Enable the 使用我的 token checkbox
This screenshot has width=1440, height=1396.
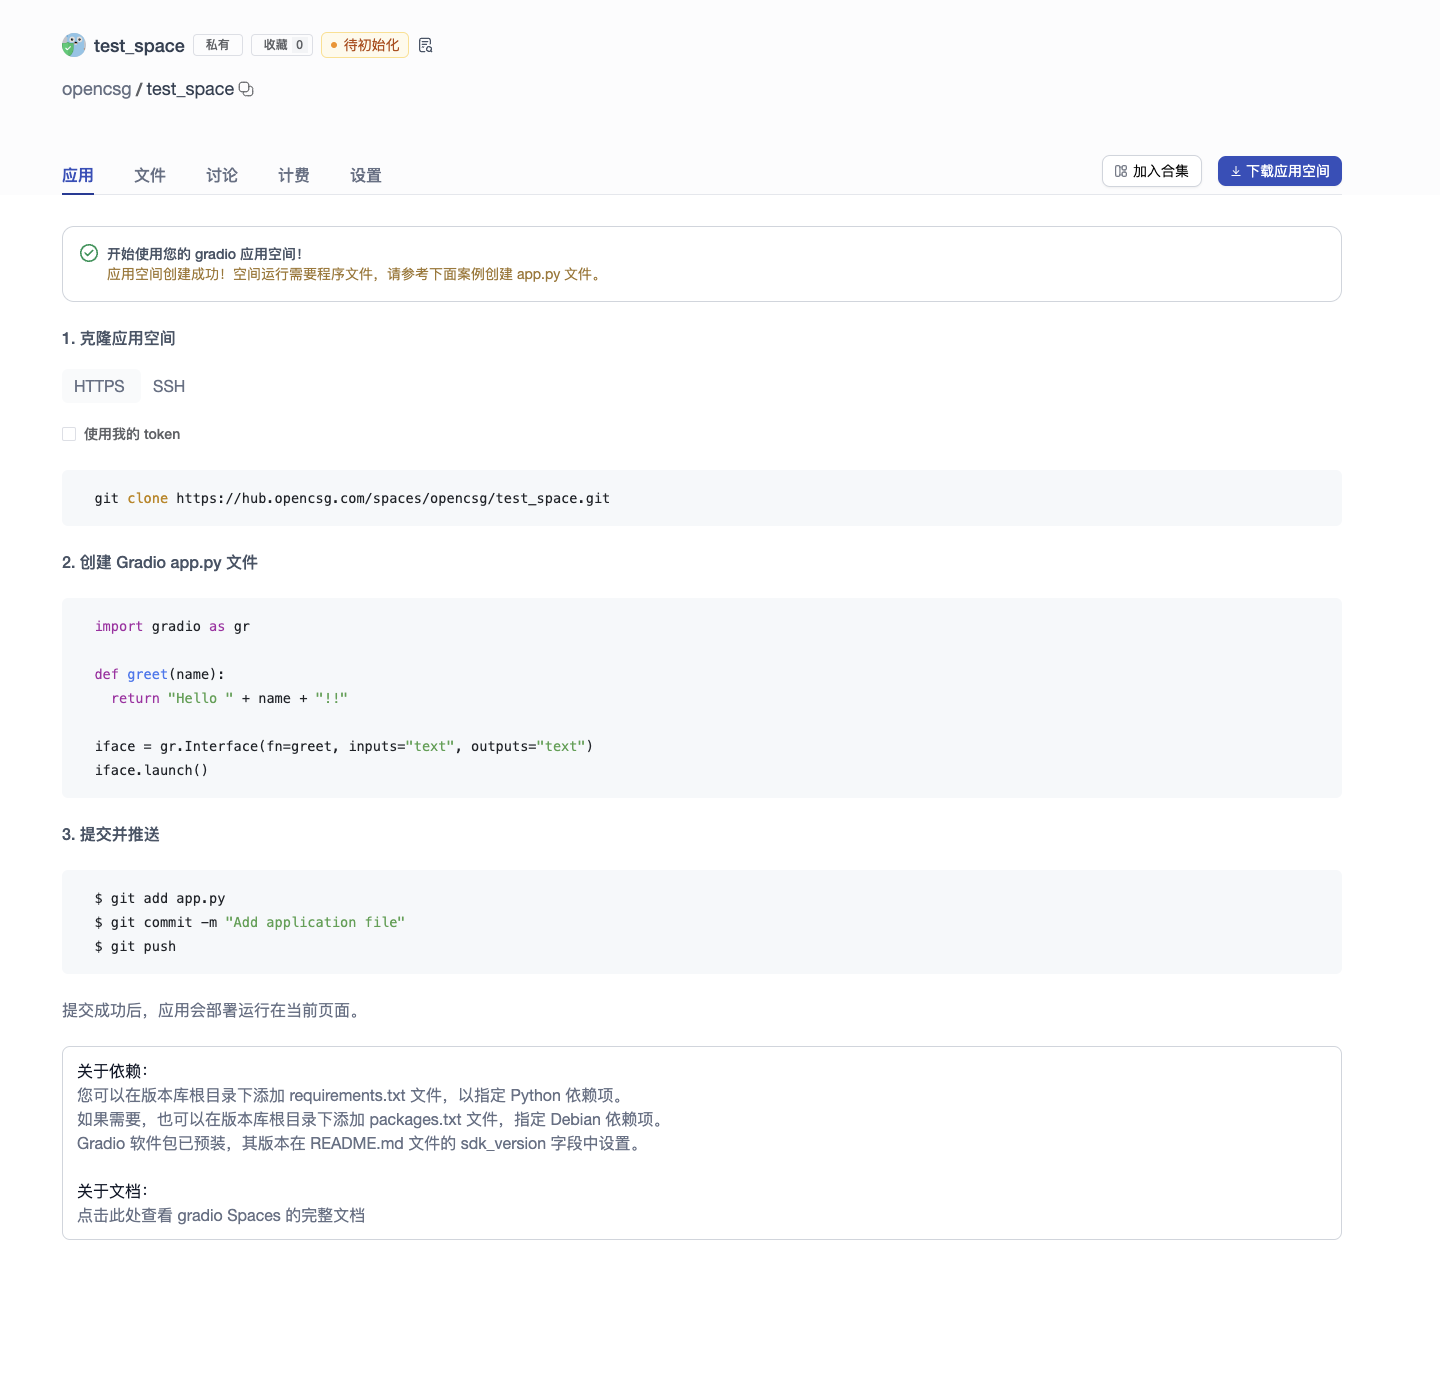(69, 434)
